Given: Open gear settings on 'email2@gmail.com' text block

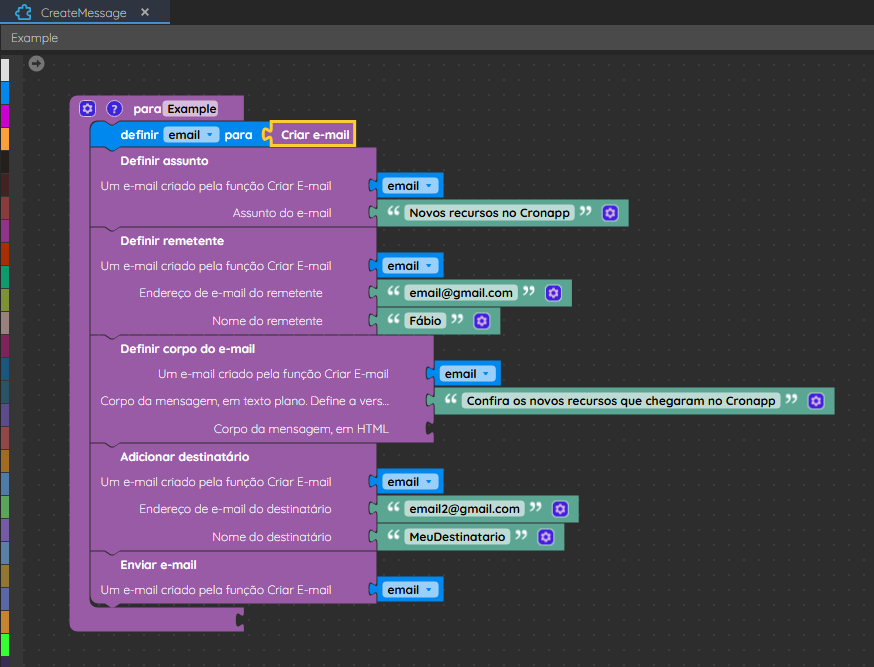Looking at the screenshot, I should tap(560, 509).
